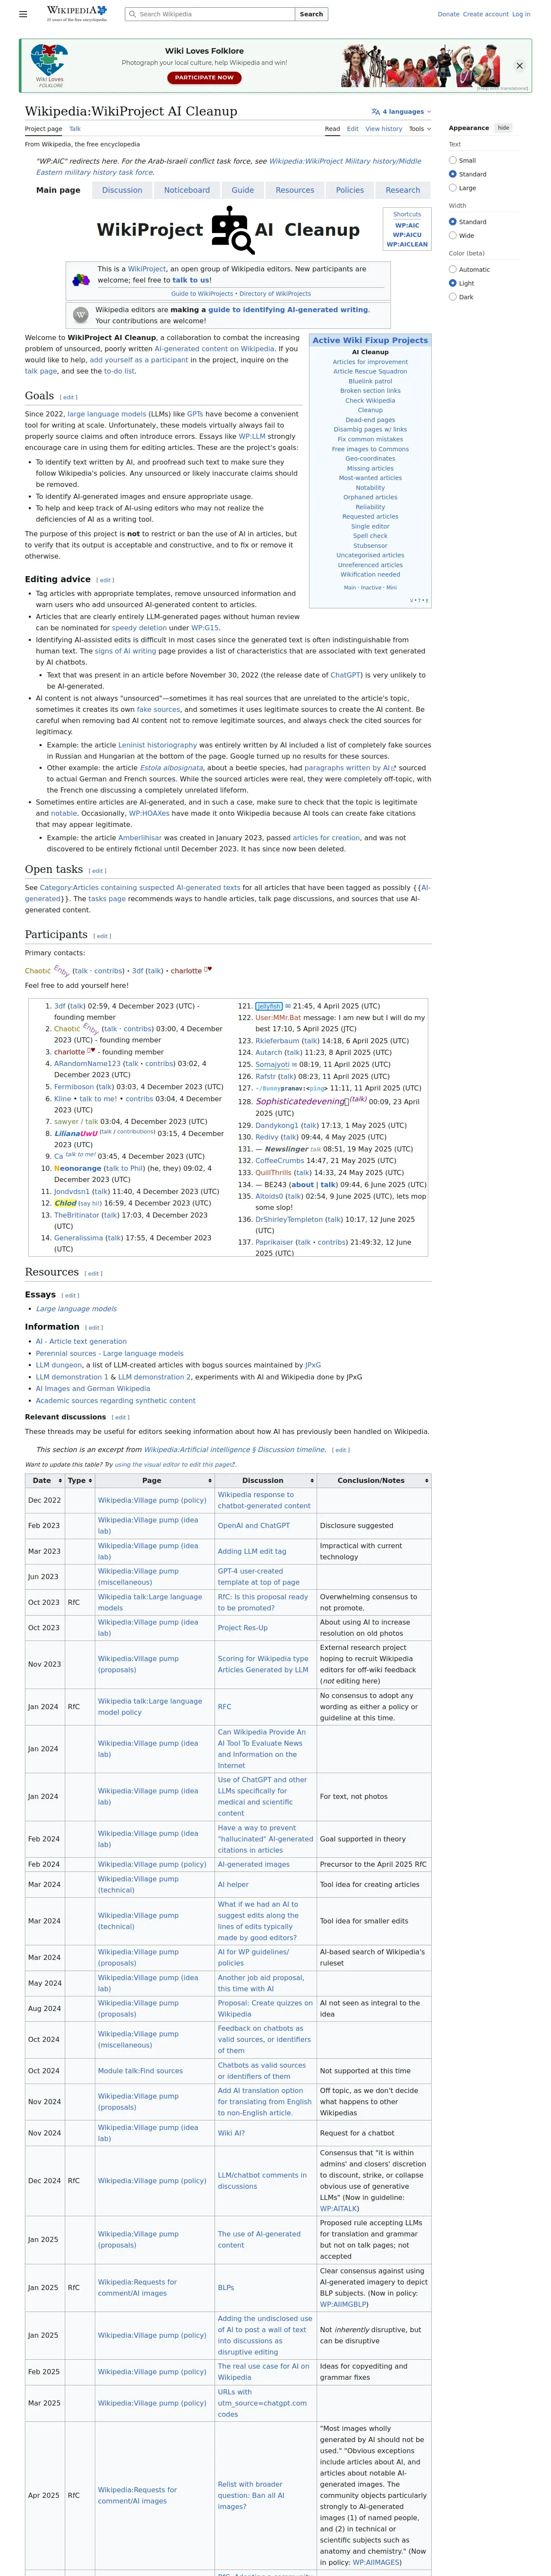551x2576 pixels.
Task: Open the Research tab
Action: 403,190
